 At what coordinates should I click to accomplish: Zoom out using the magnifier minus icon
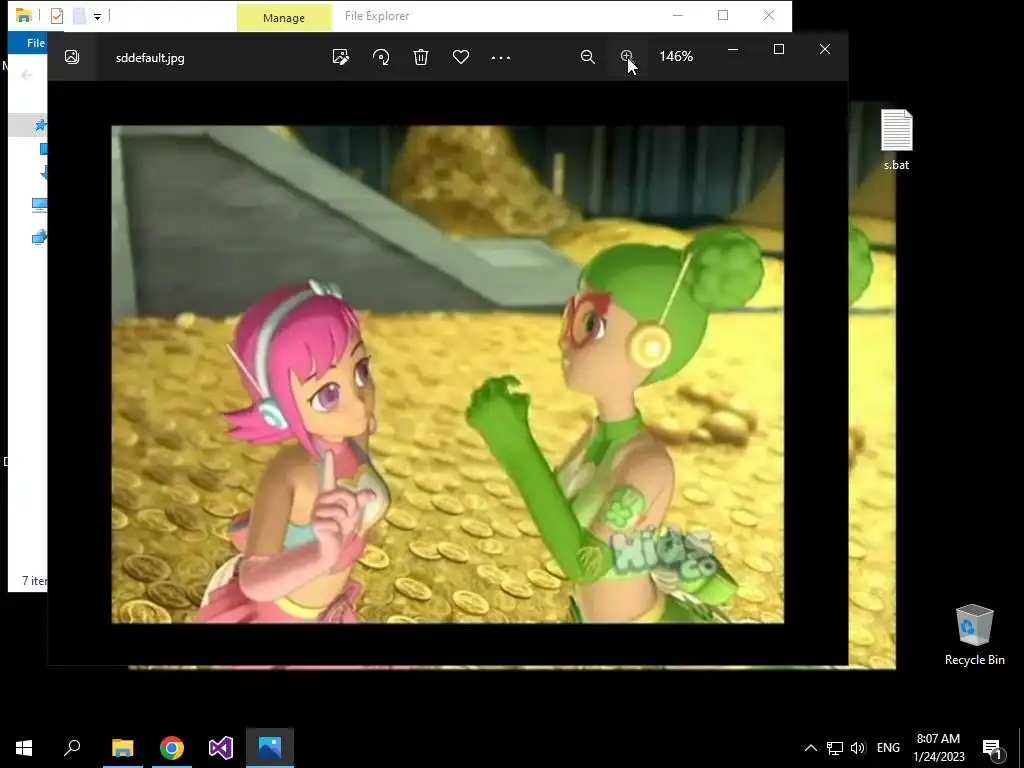click(x=588, y=57)
